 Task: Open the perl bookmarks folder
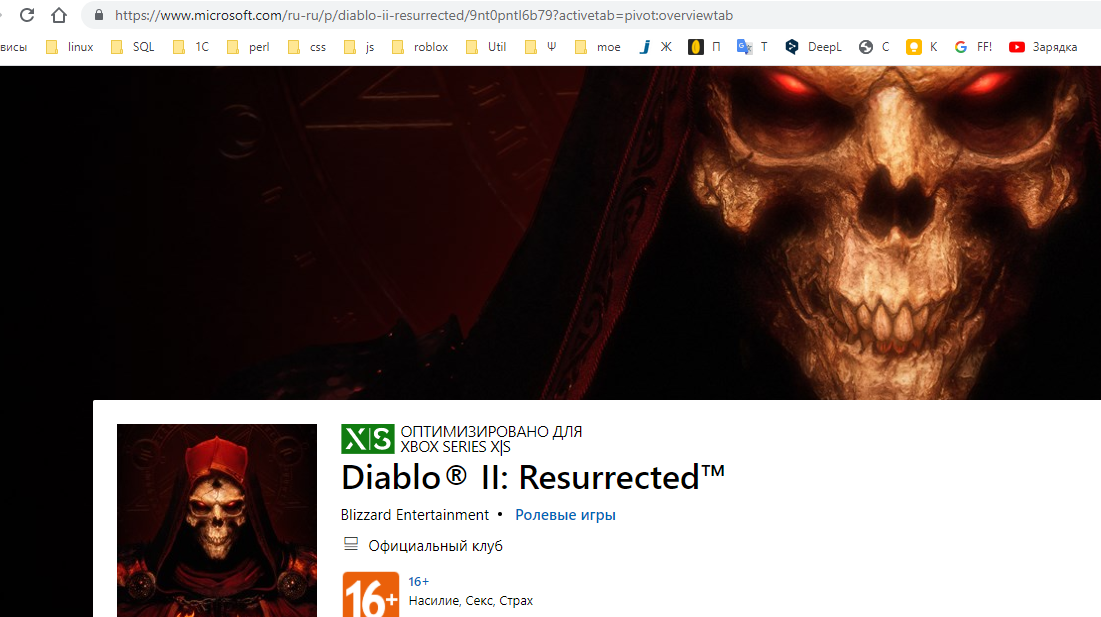point(249,47)
